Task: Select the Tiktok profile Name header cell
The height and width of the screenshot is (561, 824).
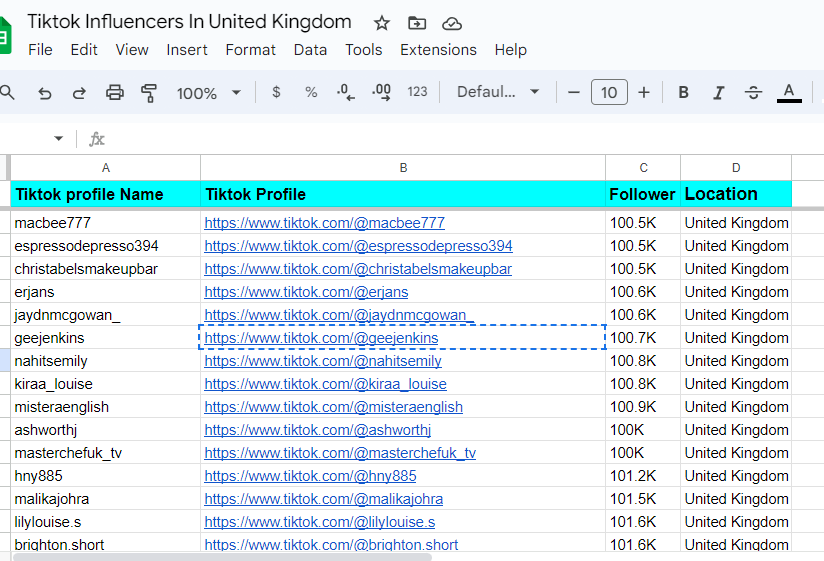Action: pos(106,194)
